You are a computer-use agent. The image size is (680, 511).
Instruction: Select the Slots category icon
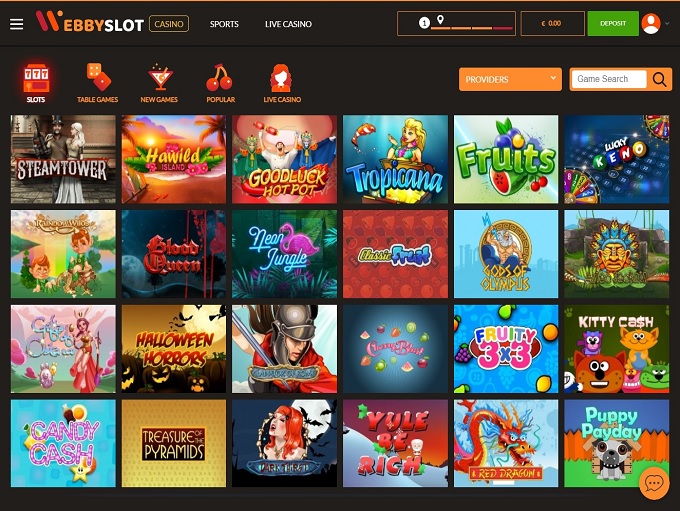coord(36,79)
